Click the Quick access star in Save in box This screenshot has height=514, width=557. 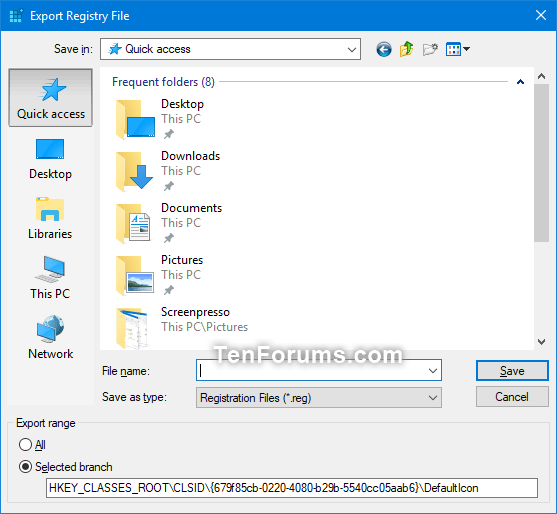click(115, 49)
